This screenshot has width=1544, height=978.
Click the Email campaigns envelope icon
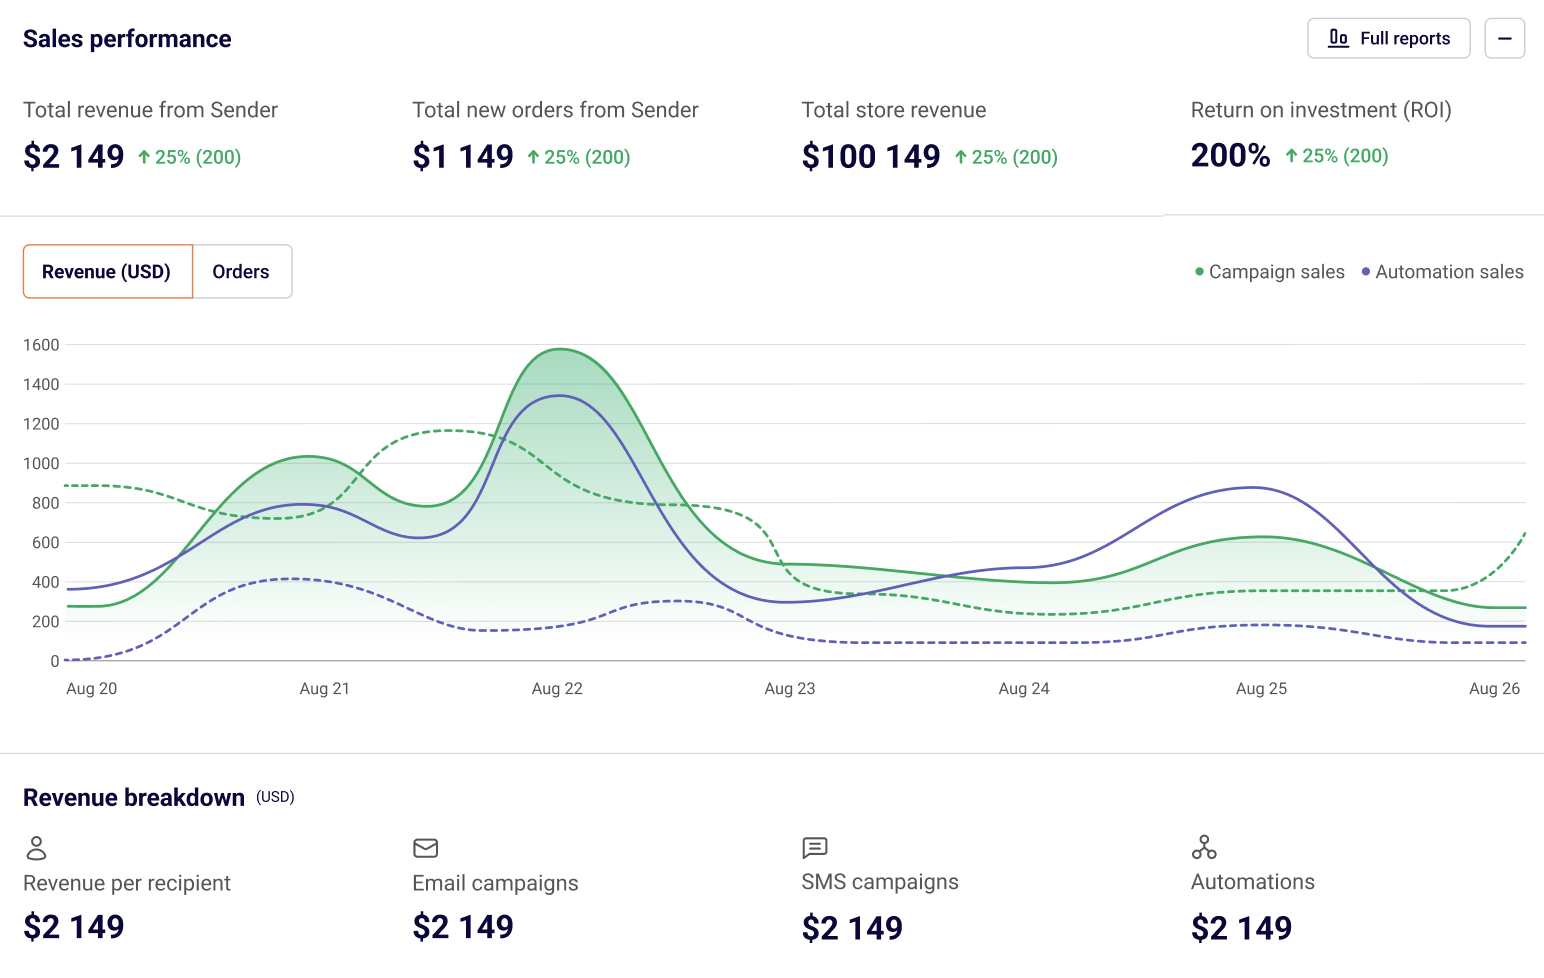click(x=426, y=848)
